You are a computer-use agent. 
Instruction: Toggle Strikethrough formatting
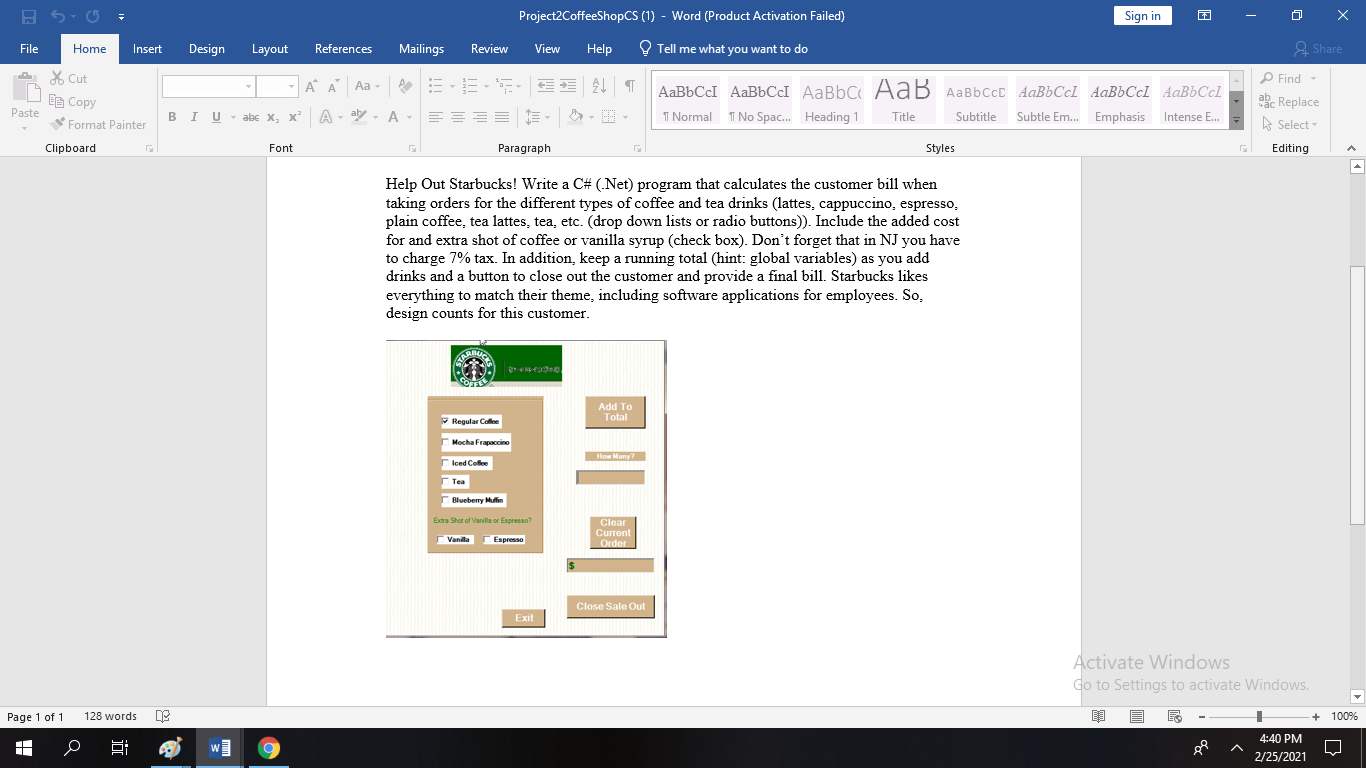[251, 117]
